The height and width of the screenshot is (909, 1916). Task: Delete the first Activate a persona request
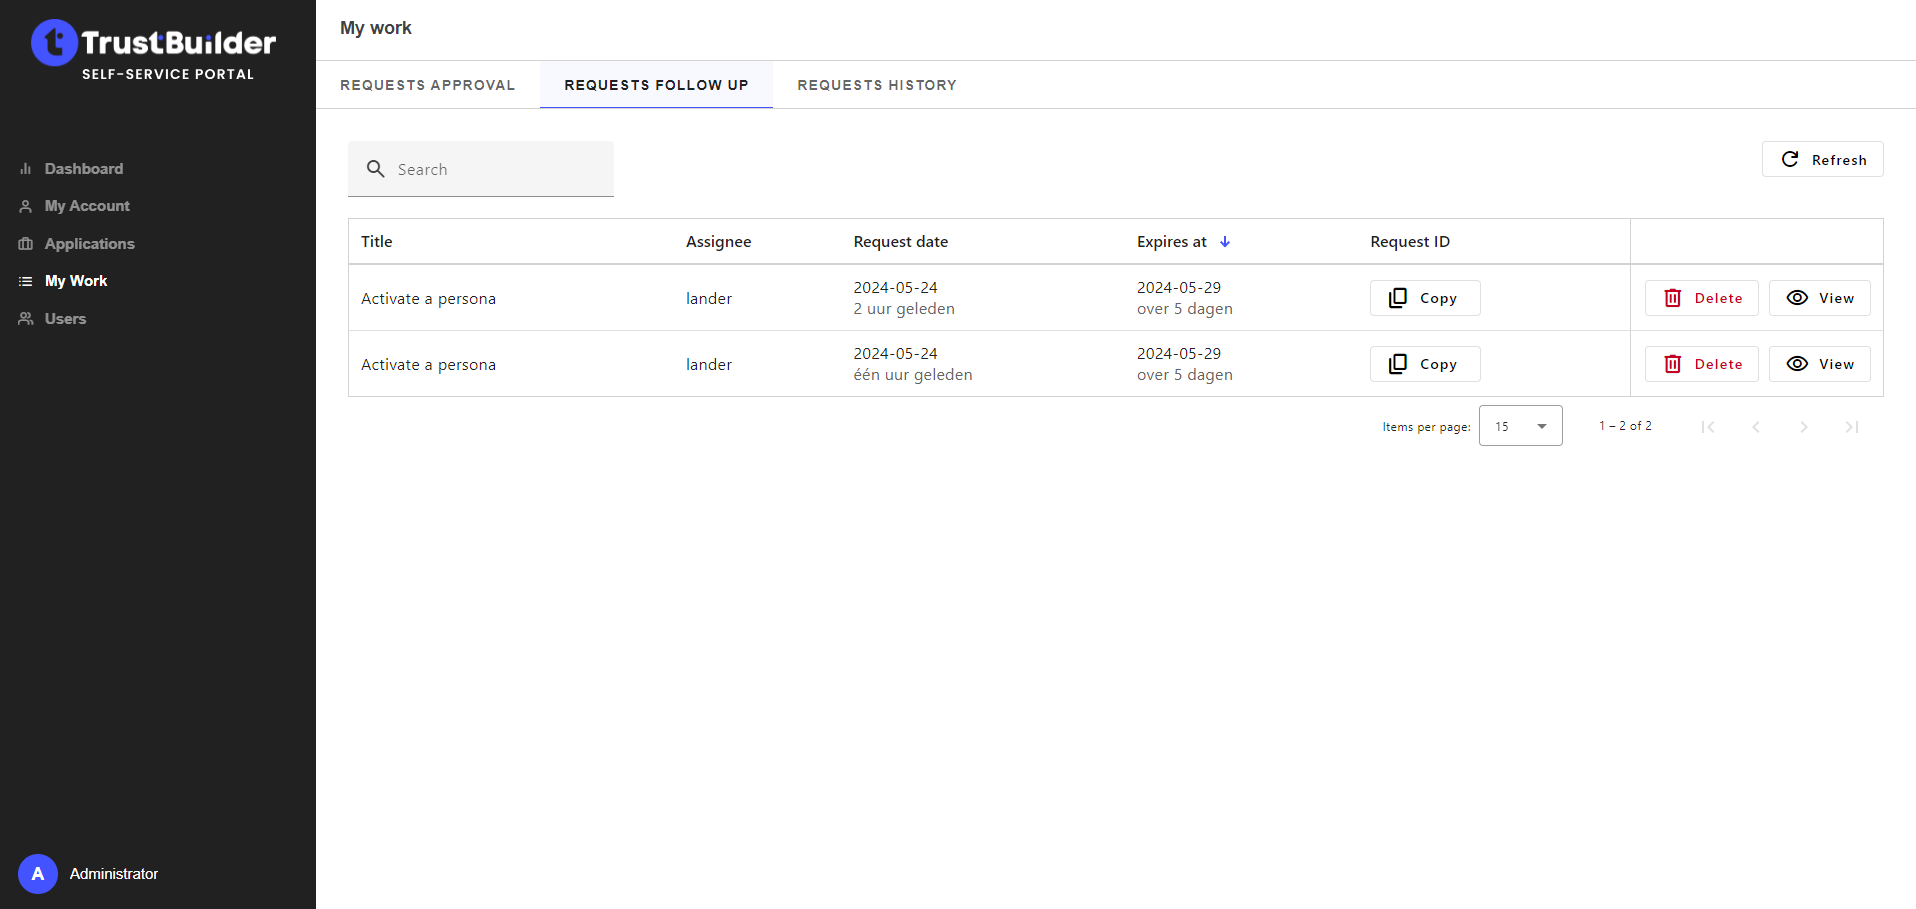click(1701, 298)
